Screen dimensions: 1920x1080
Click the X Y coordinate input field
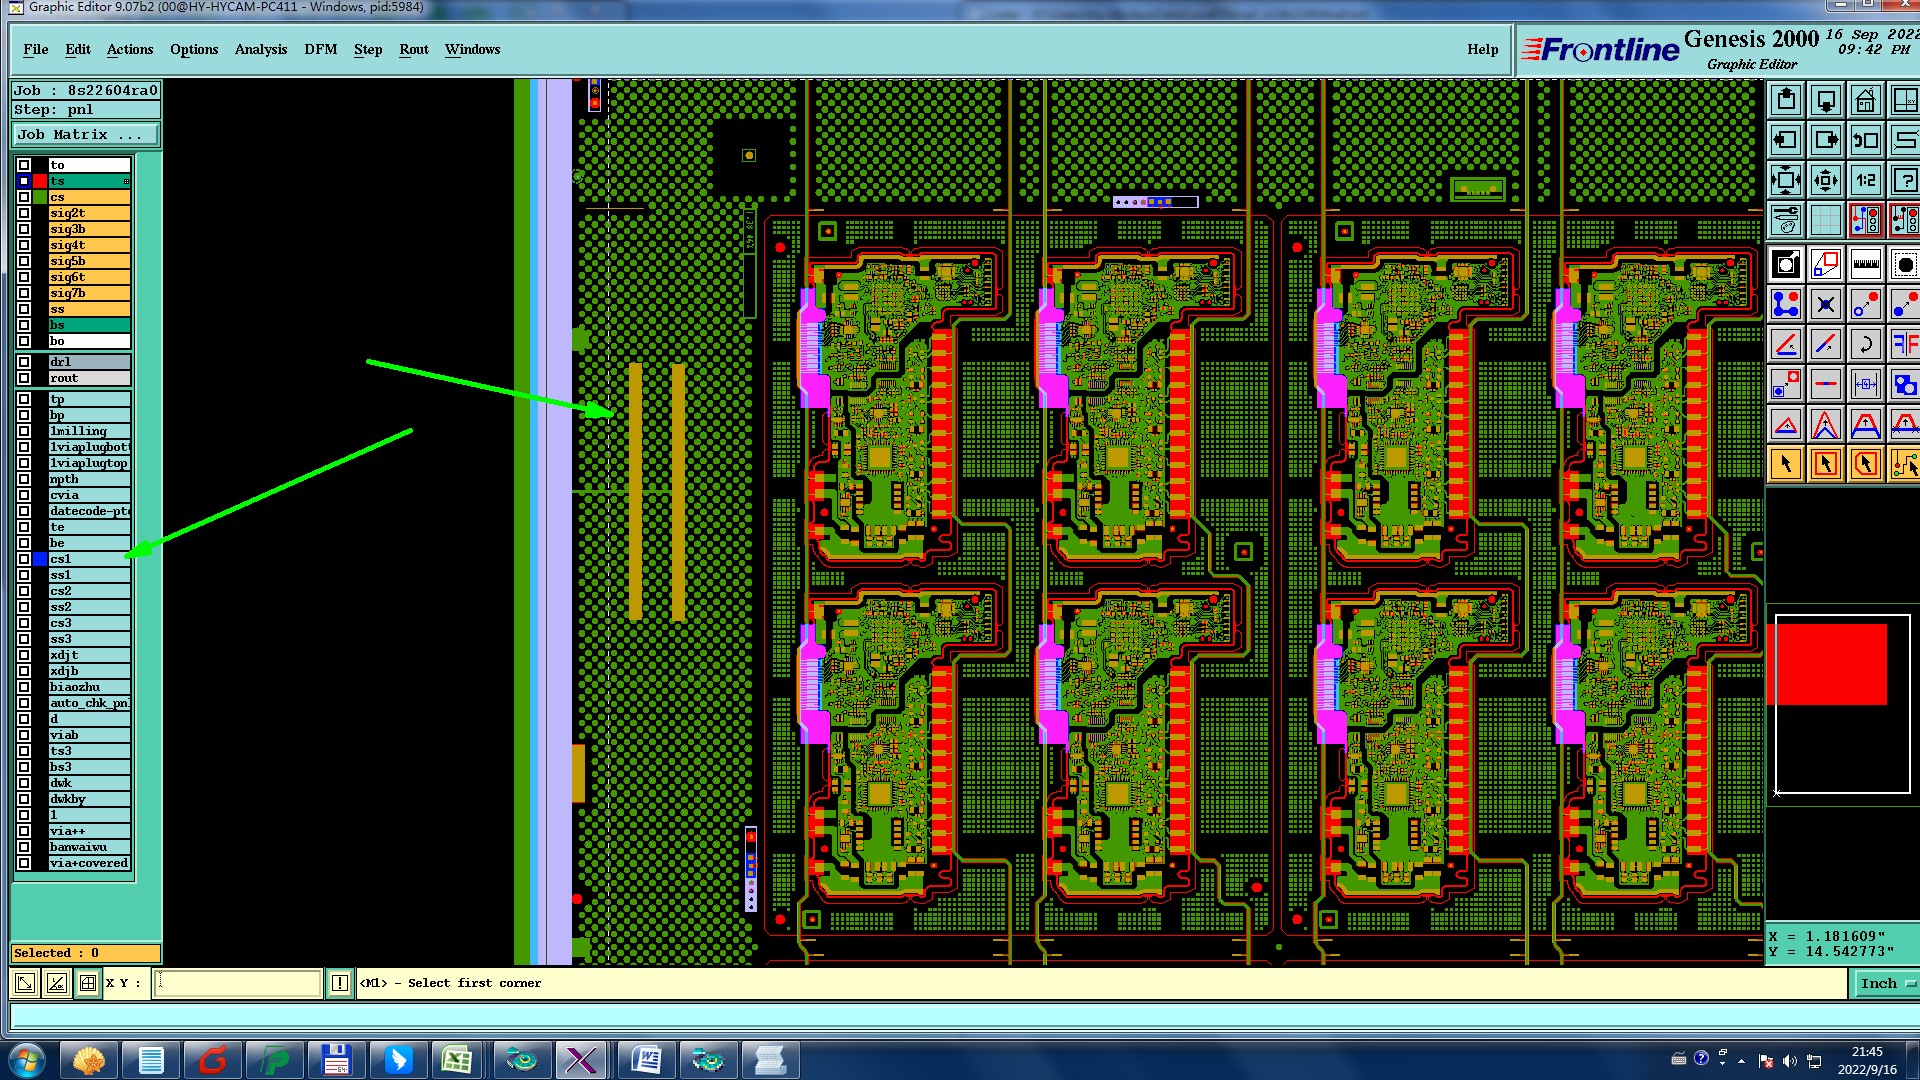[x=238, y=984]
